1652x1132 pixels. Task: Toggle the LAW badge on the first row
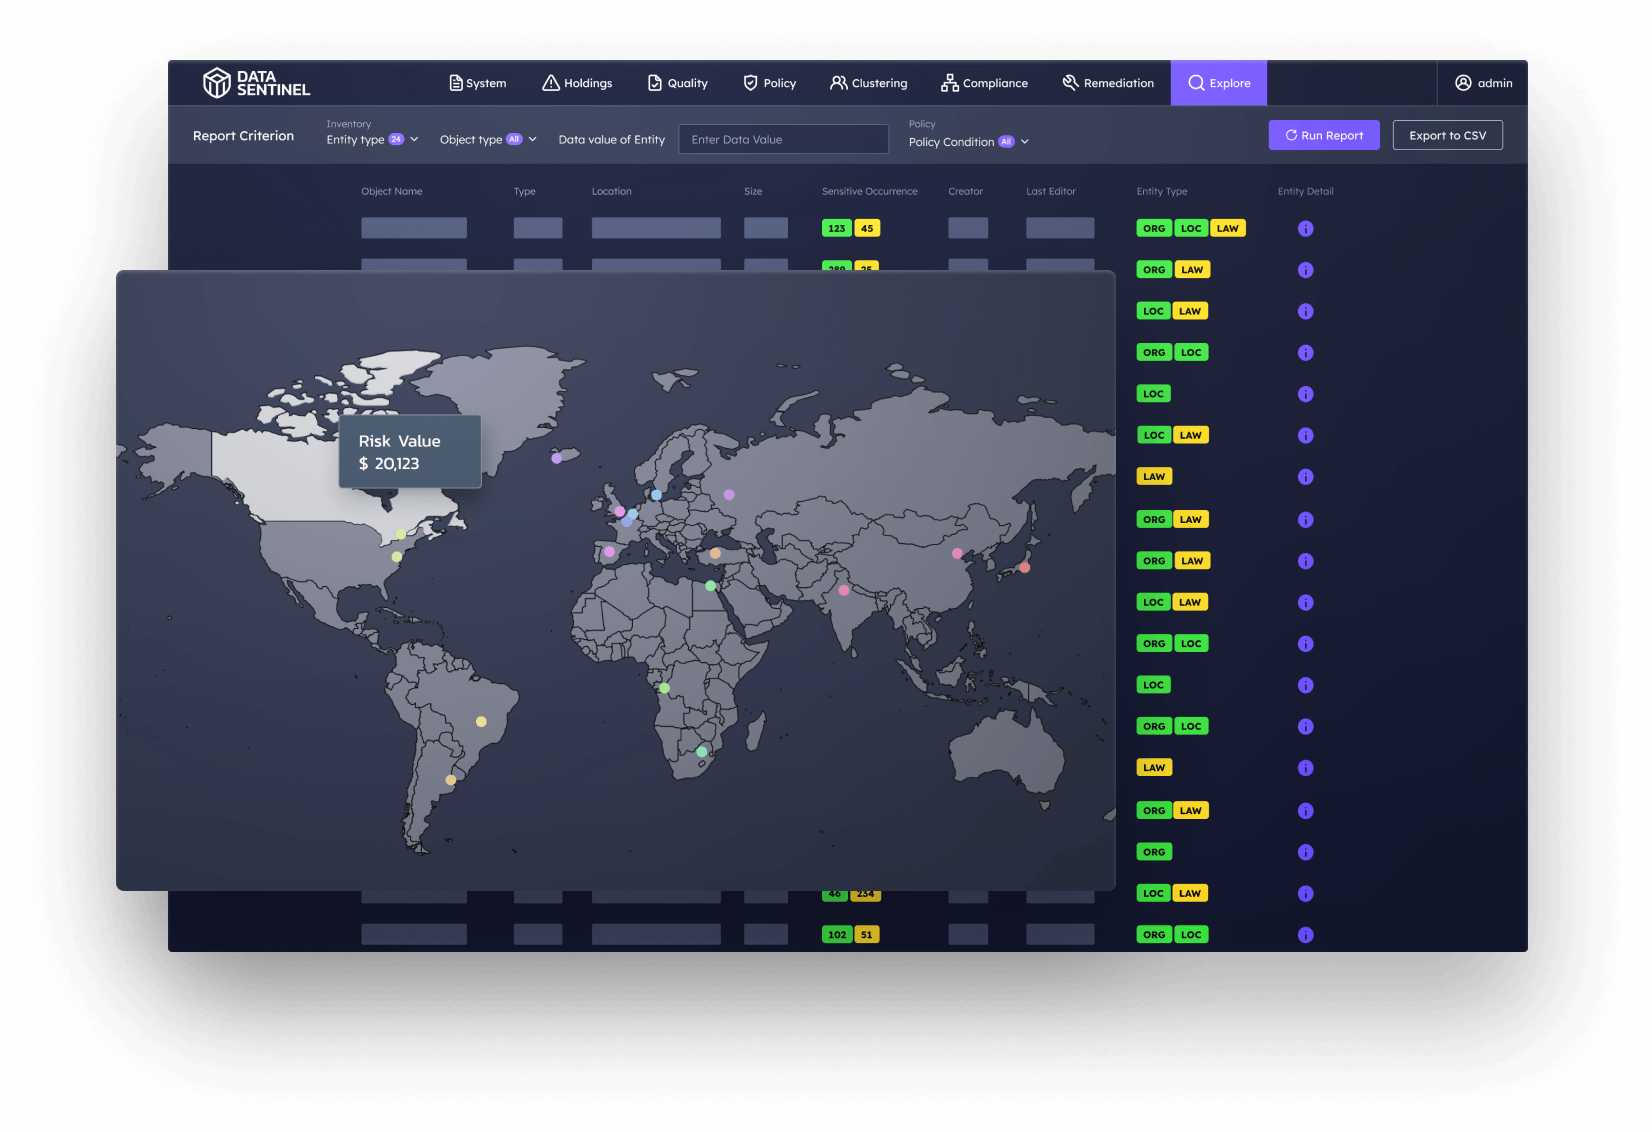(x=1228, y=228)
